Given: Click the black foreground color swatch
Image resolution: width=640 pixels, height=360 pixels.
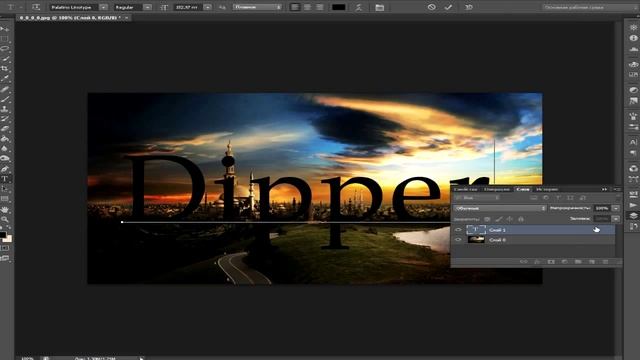Looking at the screenshot, I should click(x=3, y=235).
